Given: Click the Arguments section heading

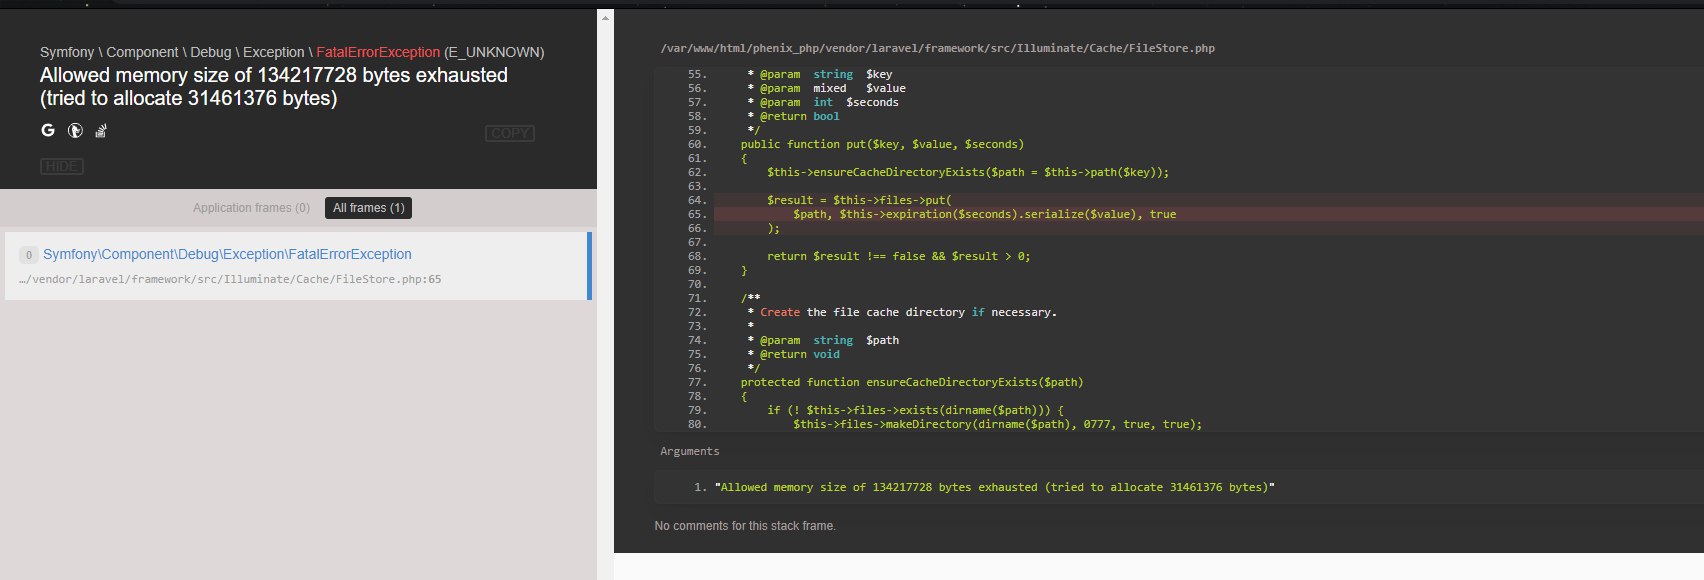Looking at the screenshot, I should [x=689, y=451].
